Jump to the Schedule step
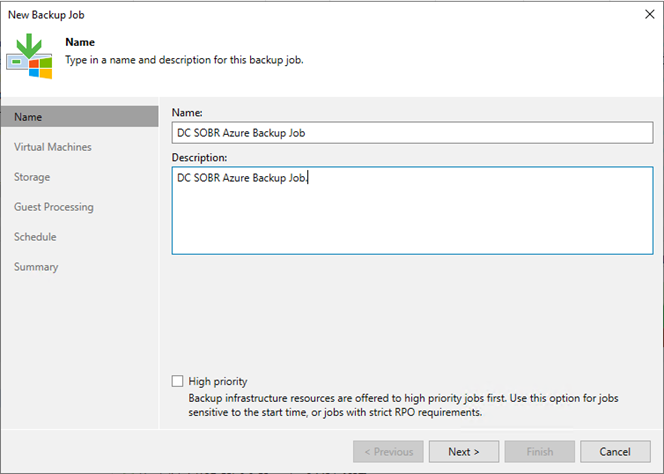Screen dimensions: 664x474 pyautogui.click(x=35, y=236)
